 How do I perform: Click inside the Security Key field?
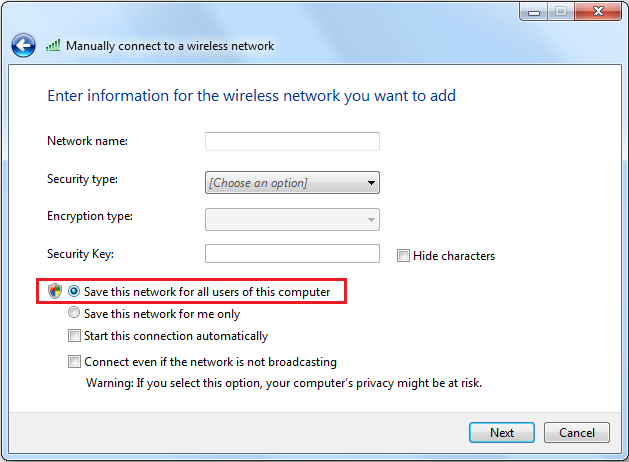(x=292, y=253)
